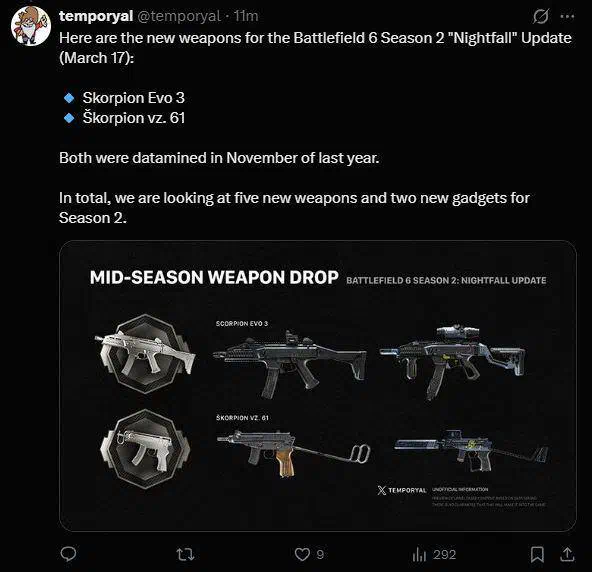Click the silver Škorpion vz. 61 badge
The height and width of the screenshot is (572, 592).
tap(145, 449)
